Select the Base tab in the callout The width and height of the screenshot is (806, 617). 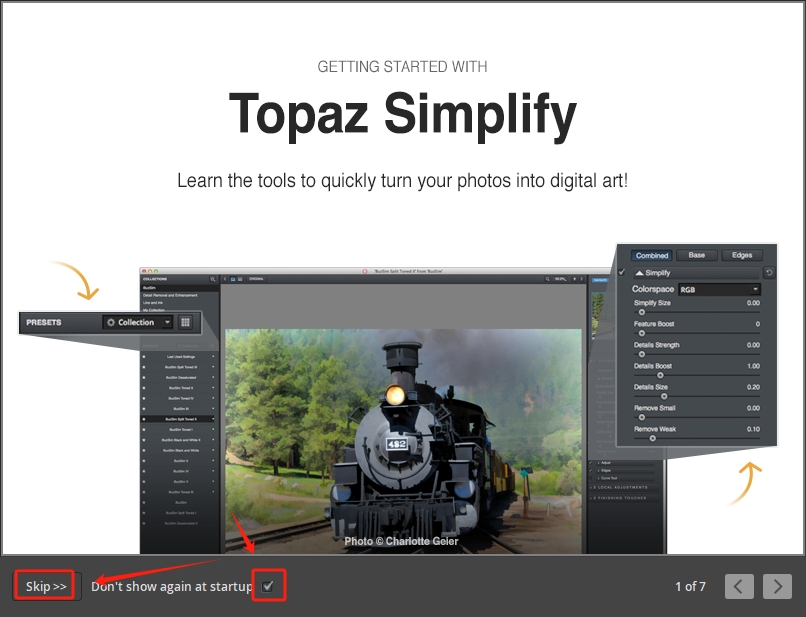tap(697, 255)
